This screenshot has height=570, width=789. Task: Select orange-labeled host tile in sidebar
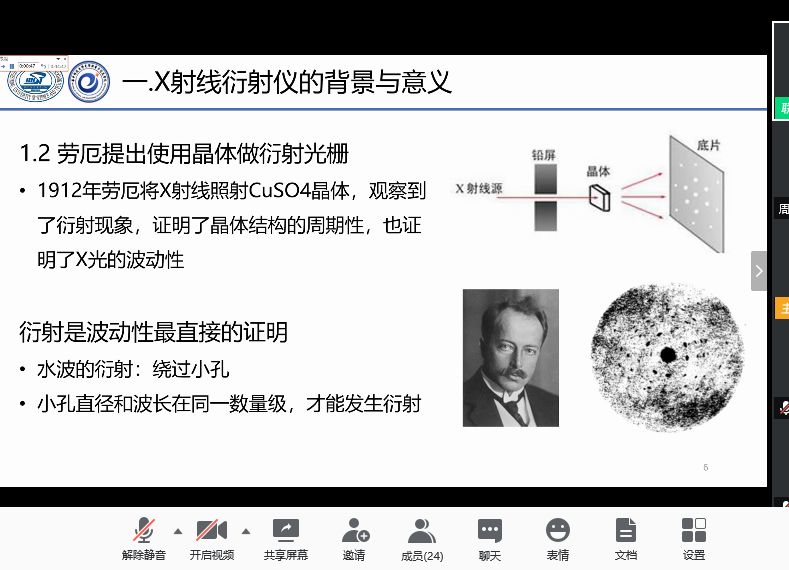coord(783,308)
